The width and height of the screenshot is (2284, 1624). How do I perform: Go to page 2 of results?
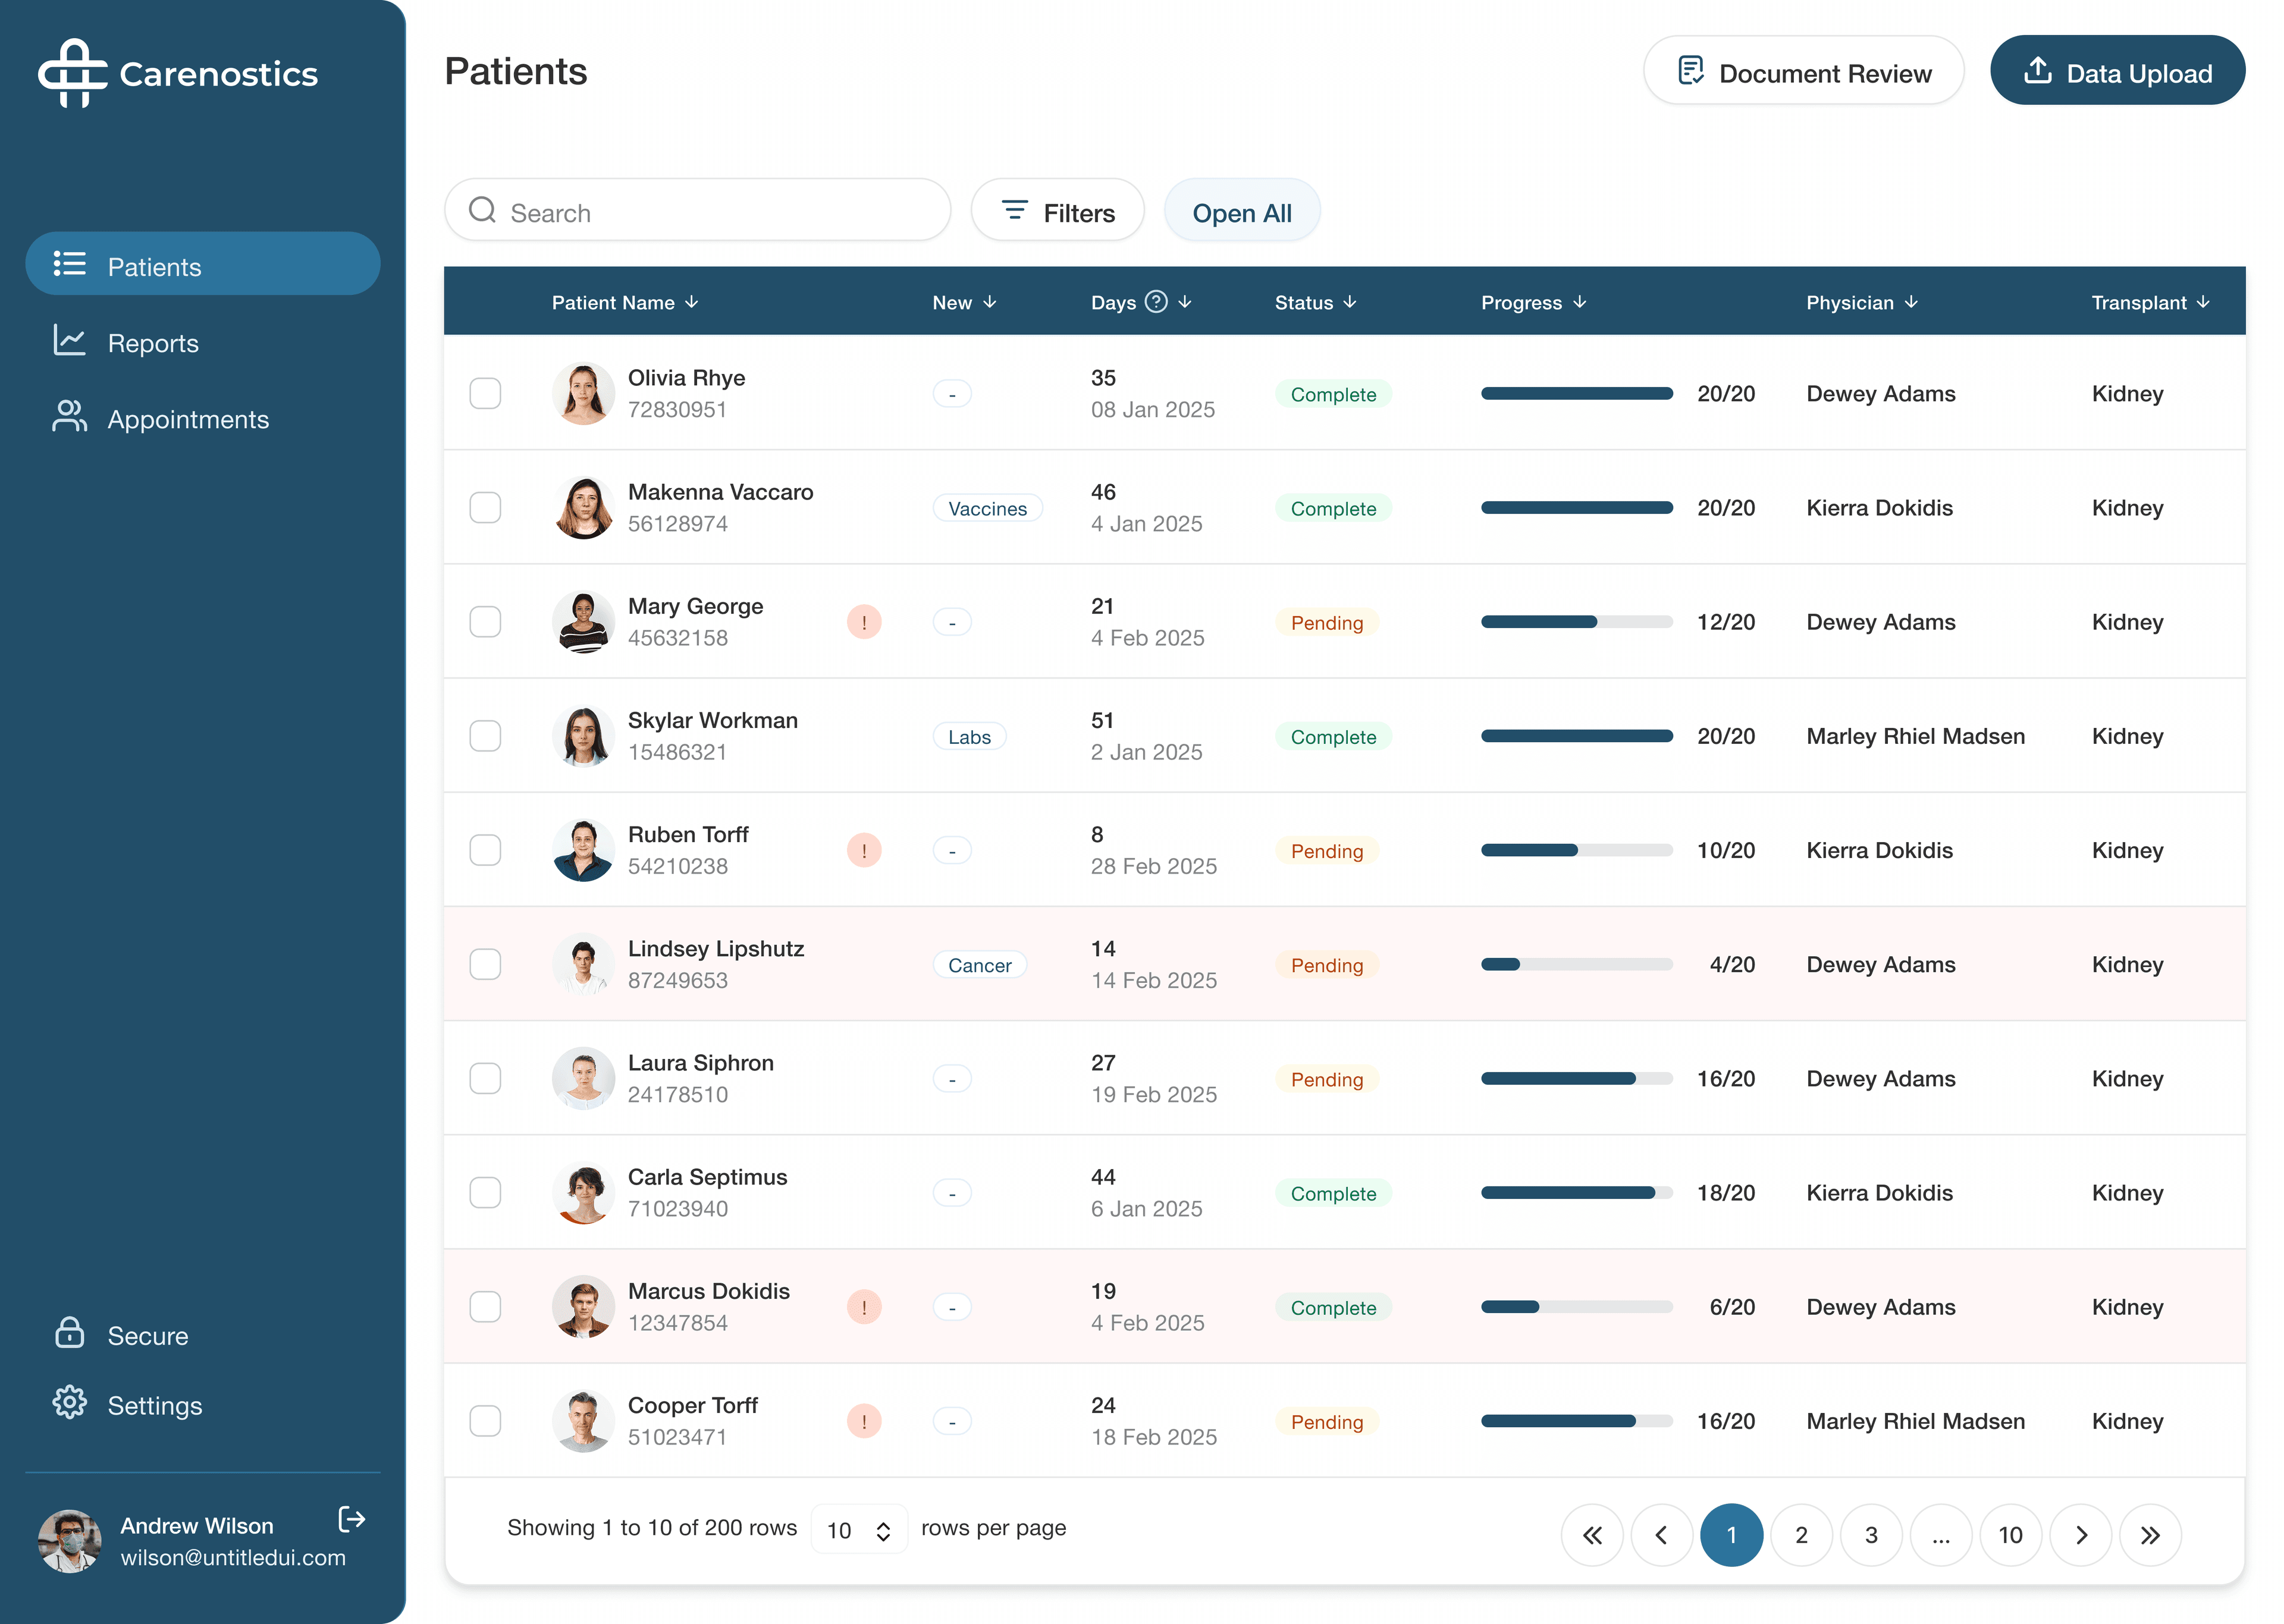coord(1802,1535)
